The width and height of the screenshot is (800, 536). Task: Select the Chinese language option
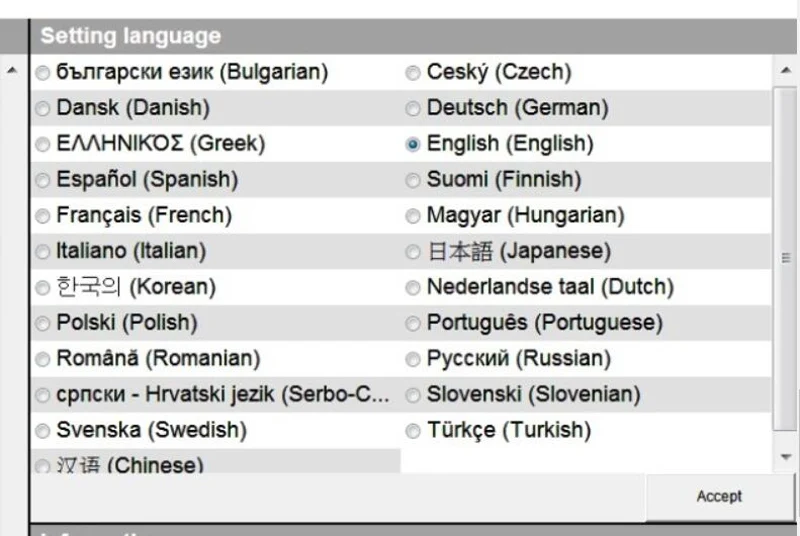tap(43, 466)
